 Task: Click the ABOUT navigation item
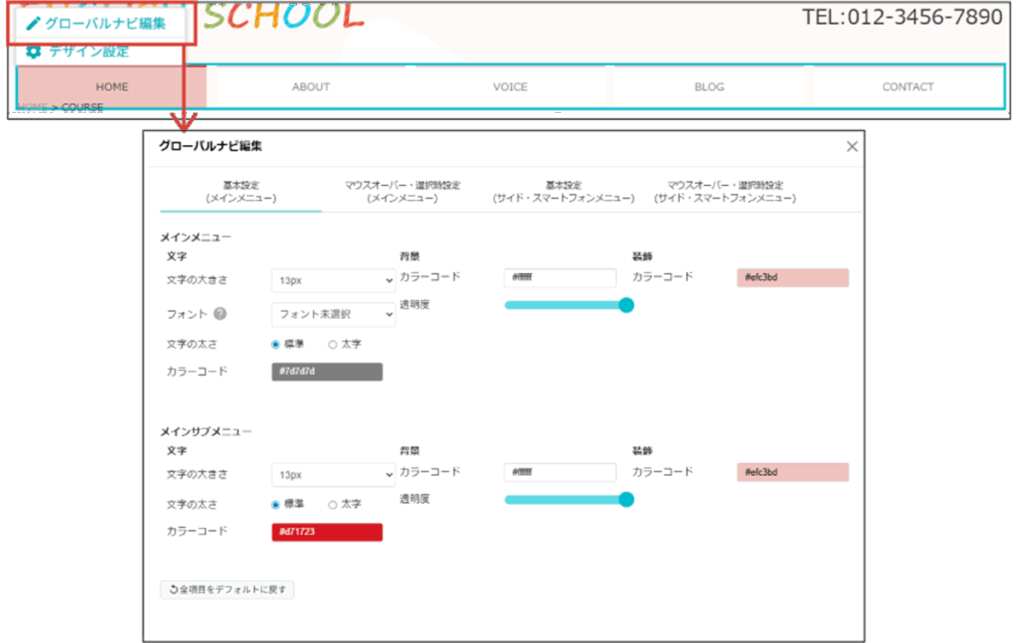tap(311, 87)
